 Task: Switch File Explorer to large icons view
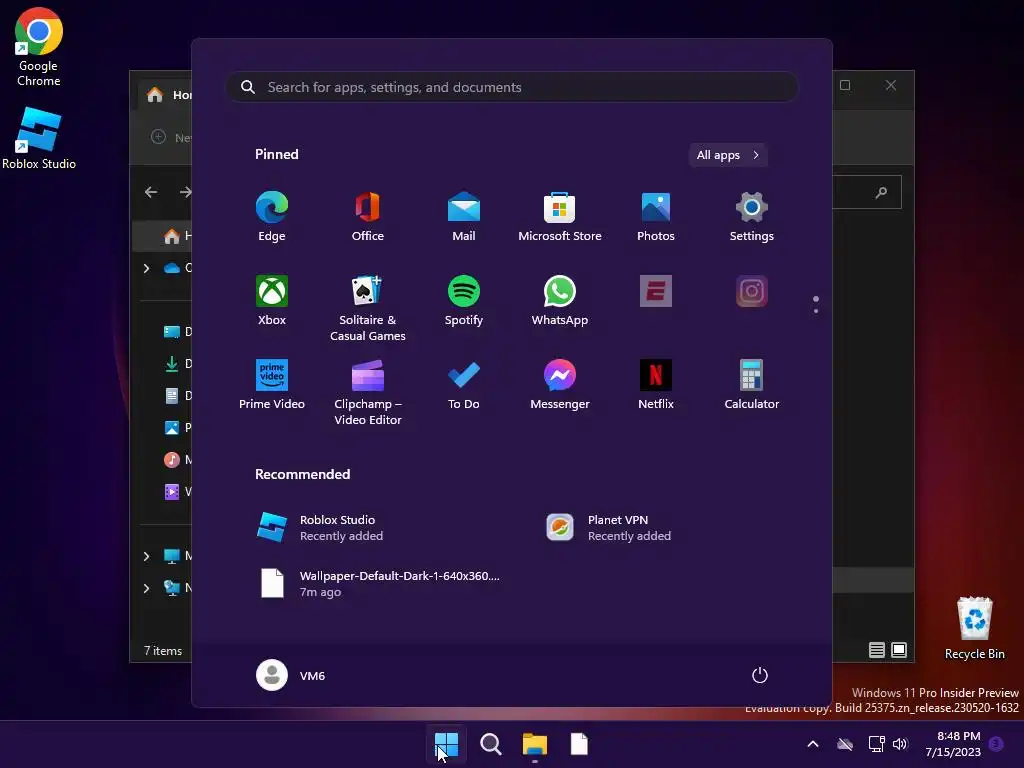coord(899,650)
